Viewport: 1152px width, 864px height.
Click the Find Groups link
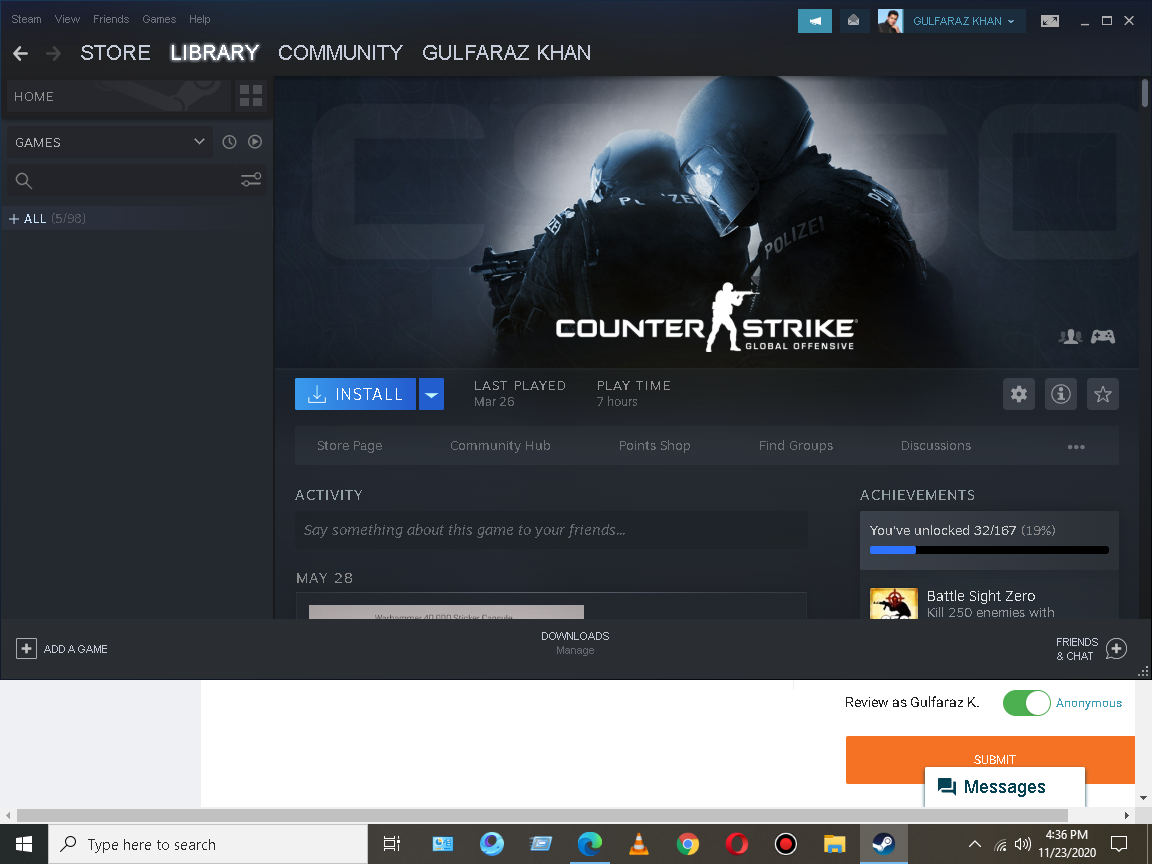[x=796, y=446]
